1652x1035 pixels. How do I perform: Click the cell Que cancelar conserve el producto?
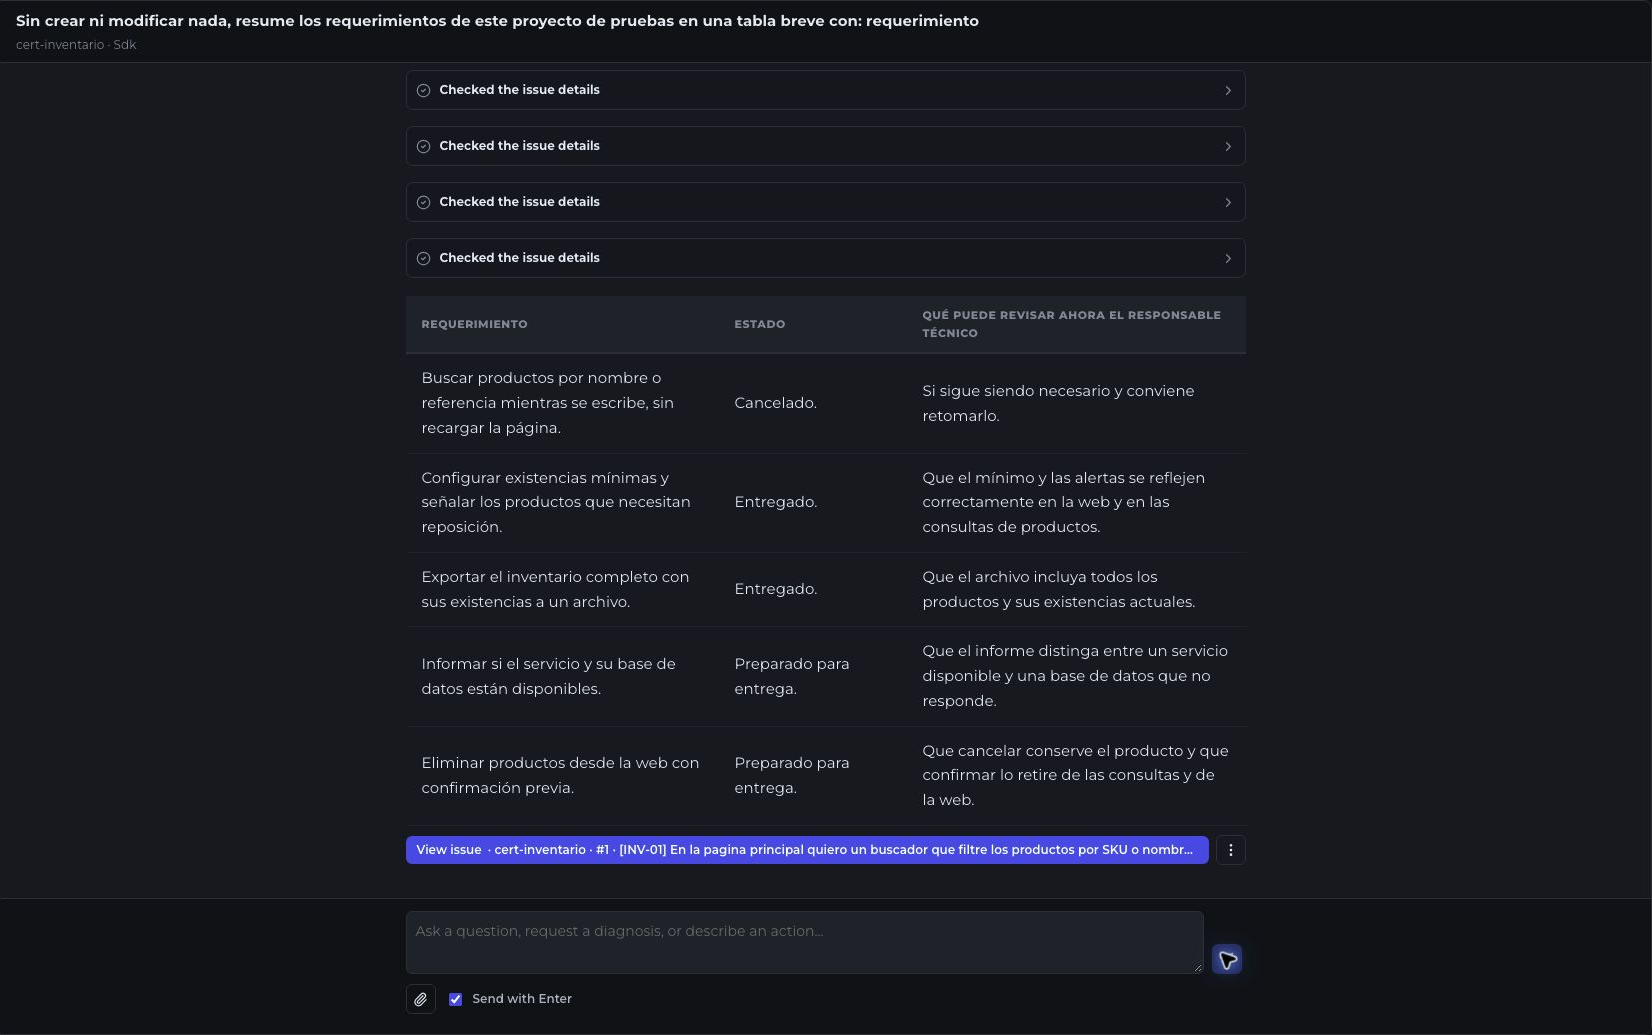[x=1075, y=775]
